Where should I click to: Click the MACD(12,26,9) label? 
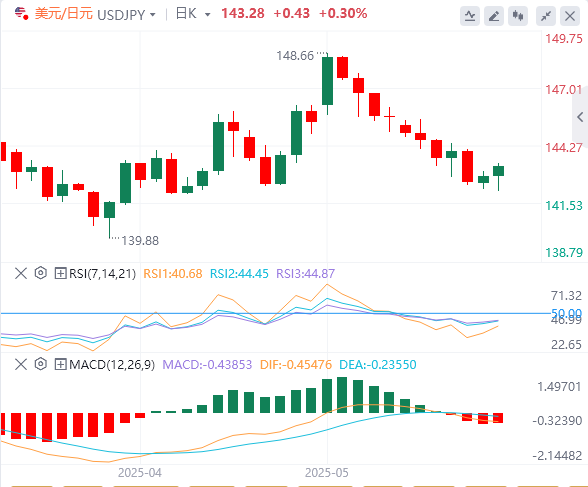112,364
